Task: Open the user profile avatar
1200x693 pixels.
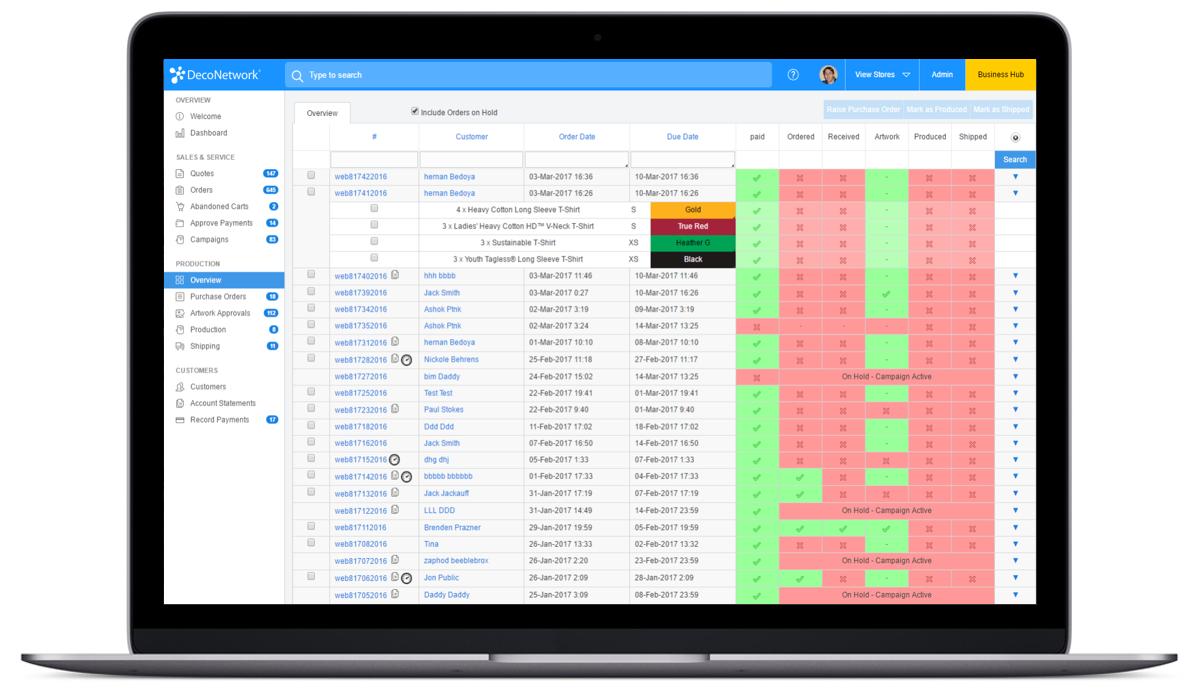Action: [828, 75]
